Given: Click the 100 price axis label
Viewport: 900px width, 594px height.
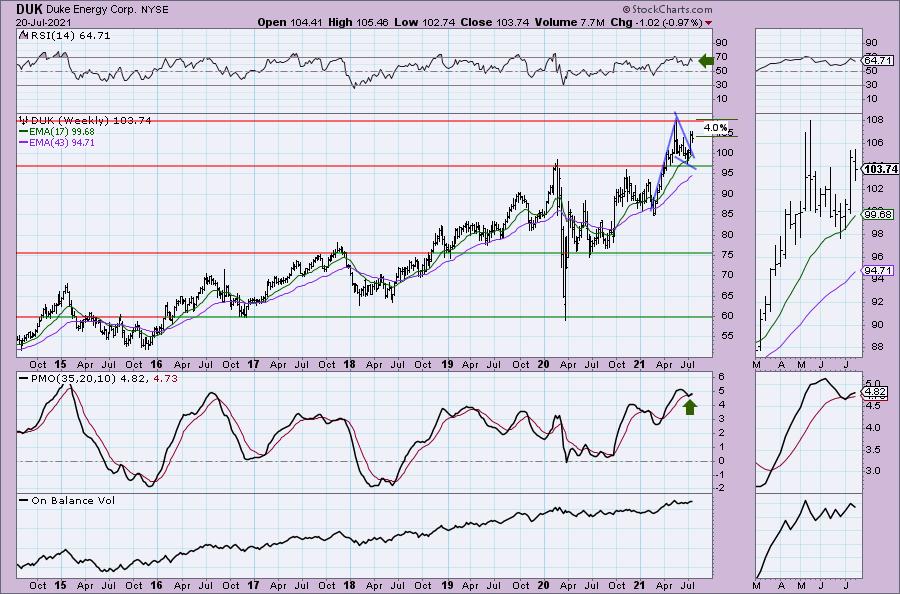Looking at the screenshot, I should (726, 153).
